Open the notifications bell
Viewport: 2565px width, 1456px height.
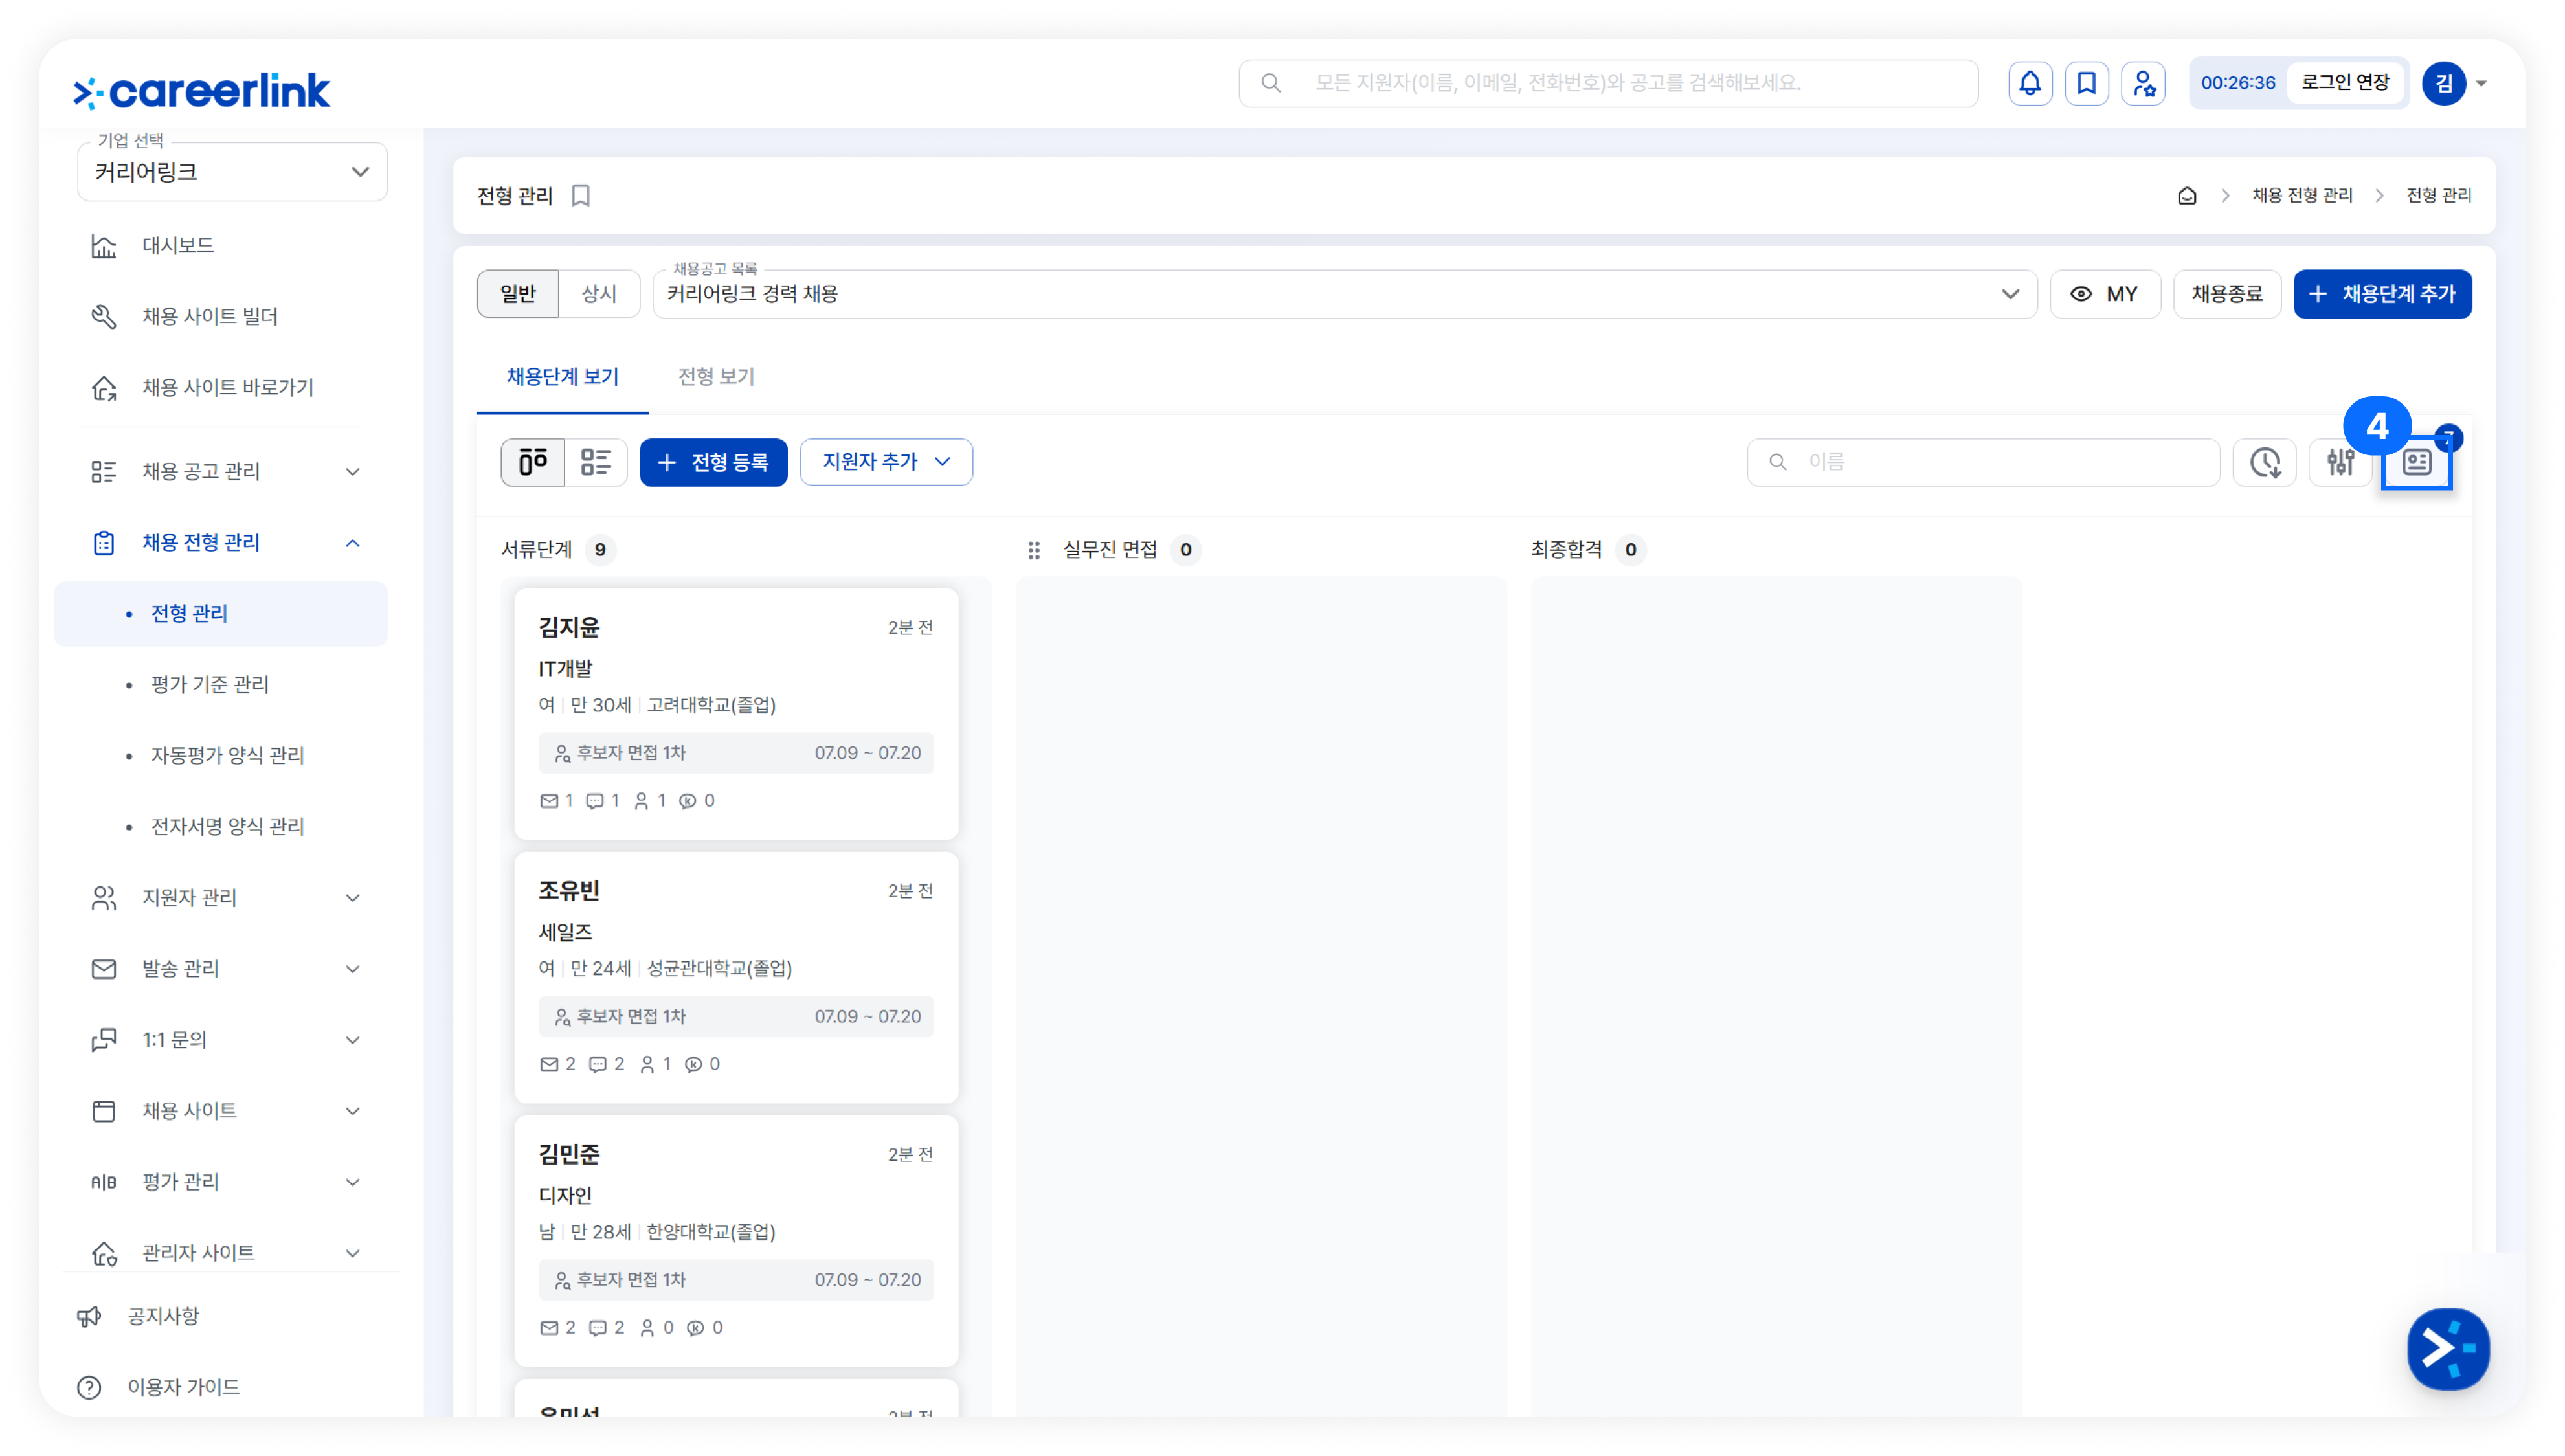click(x=2030, y=83)
